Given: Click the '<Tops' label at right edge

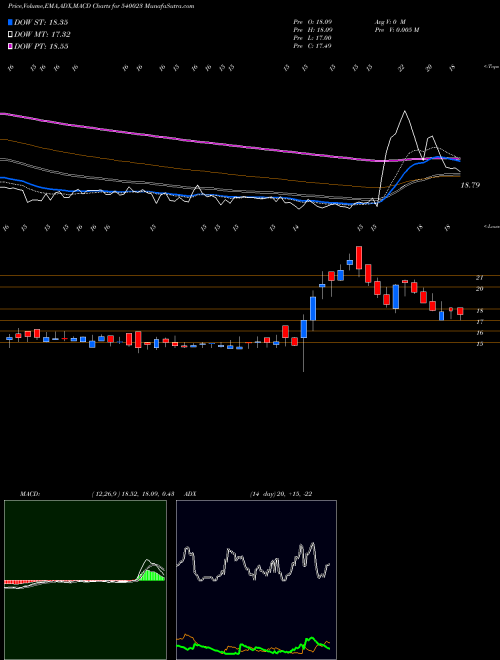Looking at the screenshot, I should [491, 67].
